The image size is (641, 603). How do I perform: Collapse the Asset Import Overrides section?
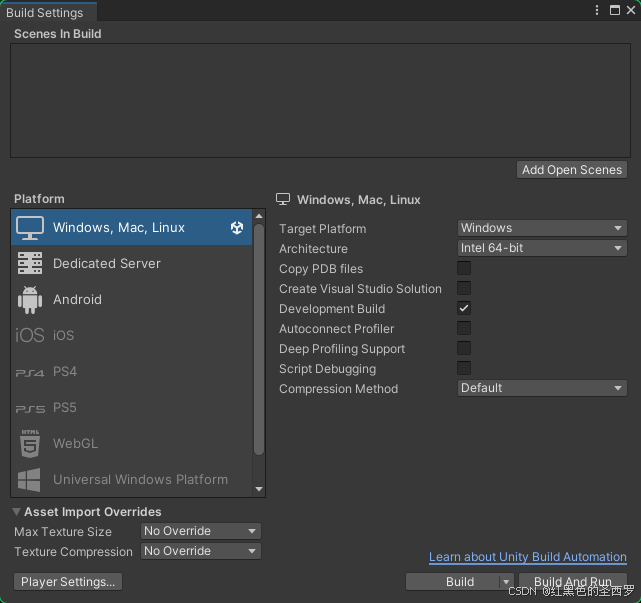pyautogui.click(x=16, y=511)
